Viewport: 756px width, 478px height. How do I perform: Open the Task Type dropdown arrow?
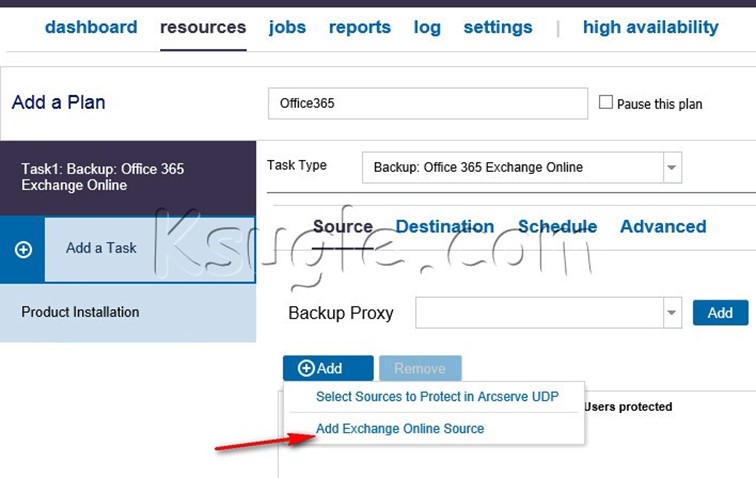[672, 167]
